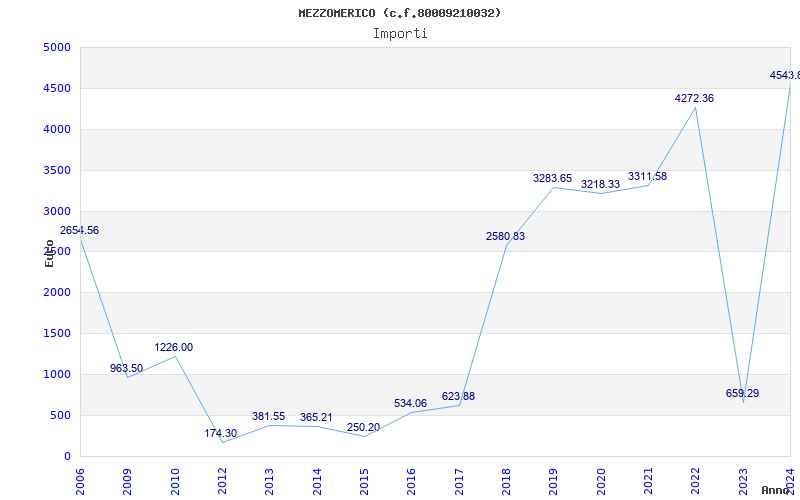Click the 174.30 data label
This screenshot has height=500, width=800.
pyautogui.click(x=221, y=433)
